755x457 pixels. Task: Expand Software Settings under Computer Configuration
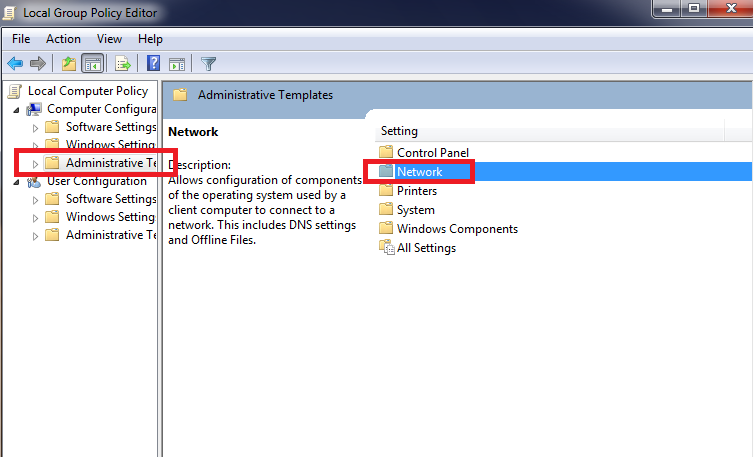[x=35, y=128]
